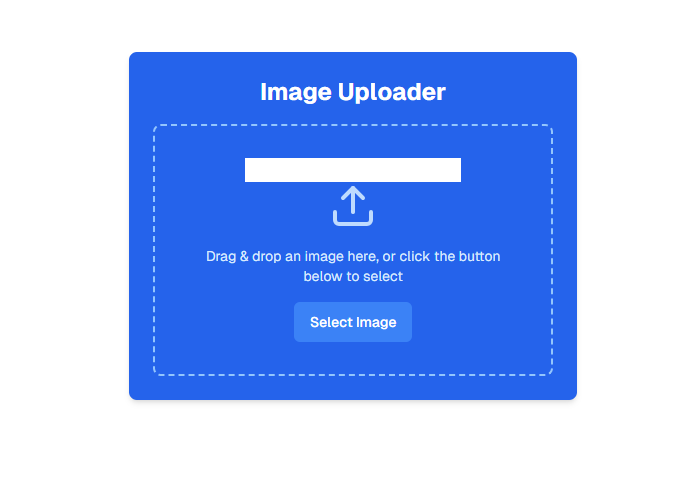The image size is (678, 483).
Task: Click the white page background outside the card
Action: (x=65, y=238)
